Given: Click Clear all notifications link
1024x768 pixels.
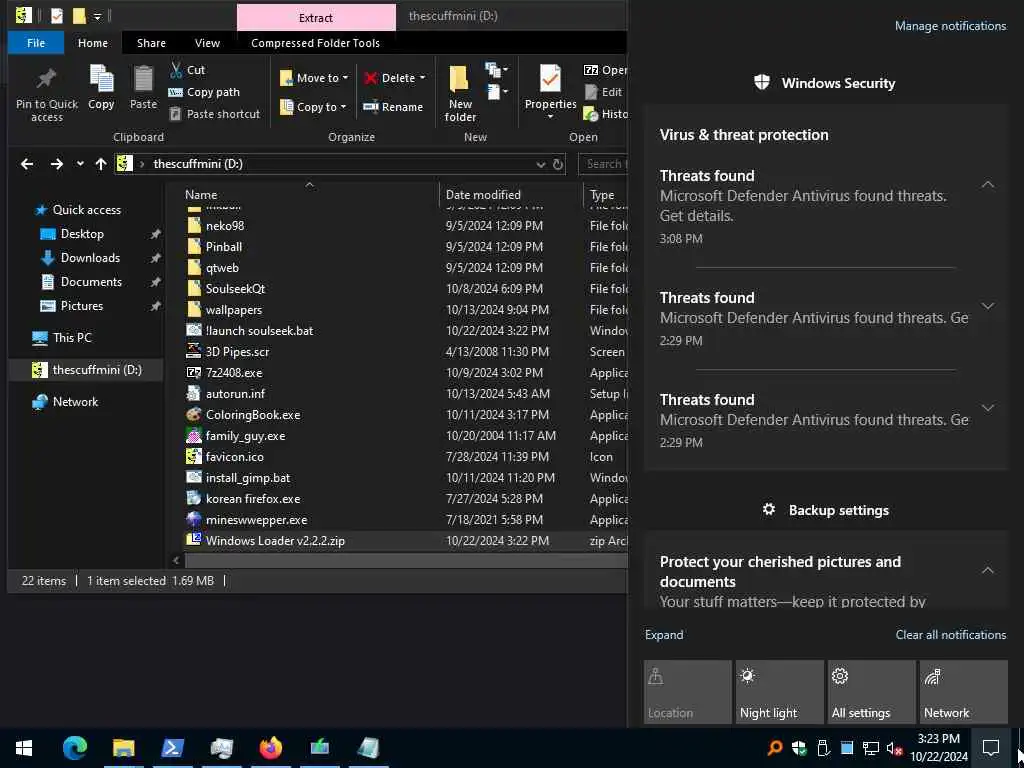Looking at the screenshot, I should [951, 635].
